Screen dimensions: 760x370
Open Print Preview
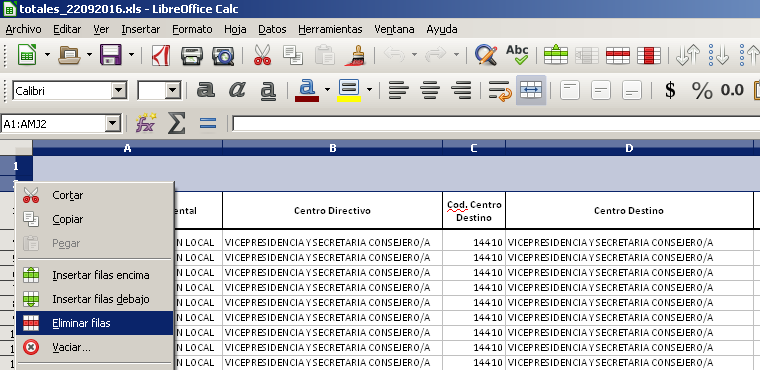coord(223,55)
